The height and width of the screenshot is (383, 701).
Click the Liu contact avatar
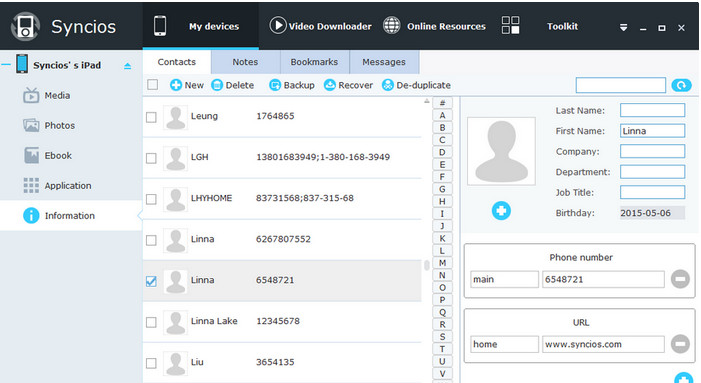tap(175, 363)
